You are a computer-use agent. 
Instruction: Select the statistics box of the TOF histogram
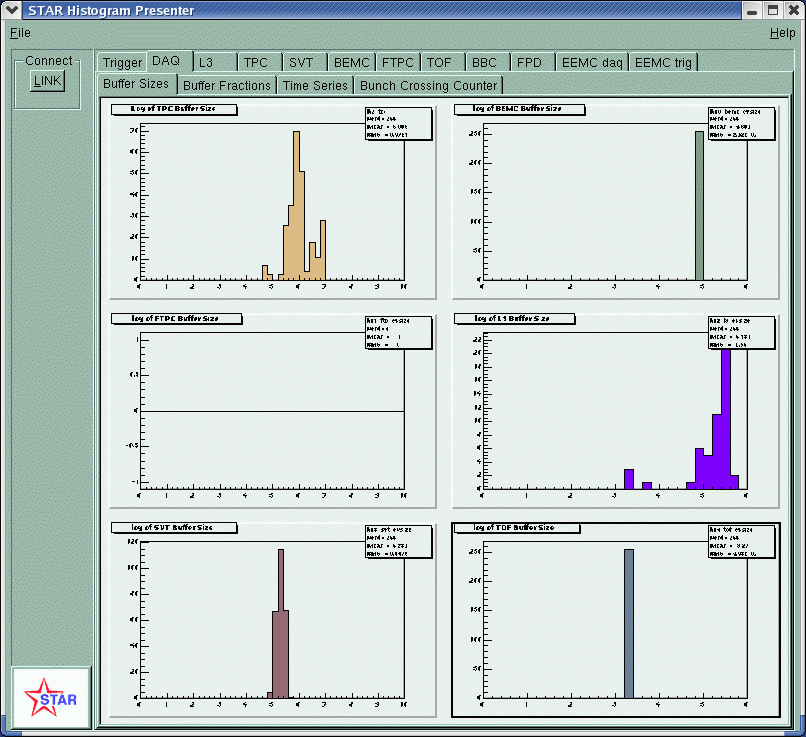[x=741, y=542]
